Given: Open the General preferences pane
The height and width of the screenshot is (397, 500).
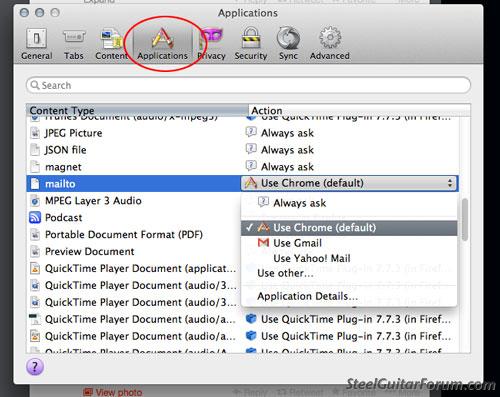Looking at the screenshot, I should [37, 44].
